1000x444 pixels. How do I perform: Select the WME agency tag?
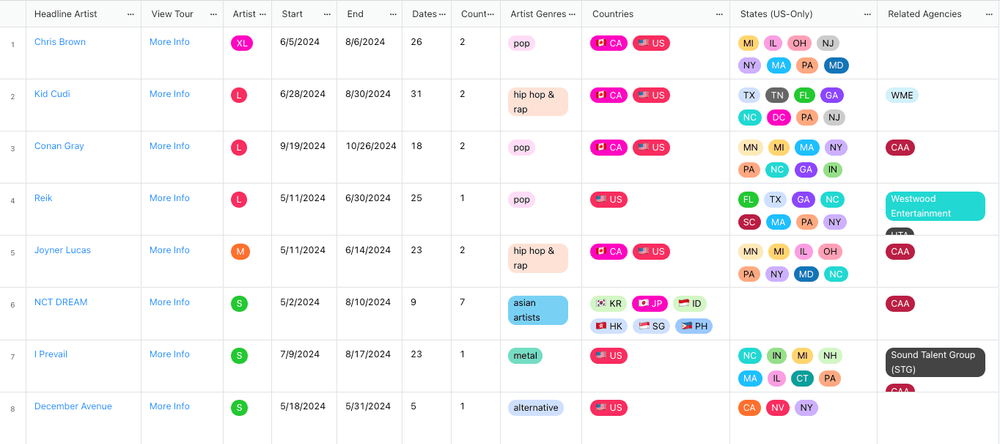coord(902,96)
